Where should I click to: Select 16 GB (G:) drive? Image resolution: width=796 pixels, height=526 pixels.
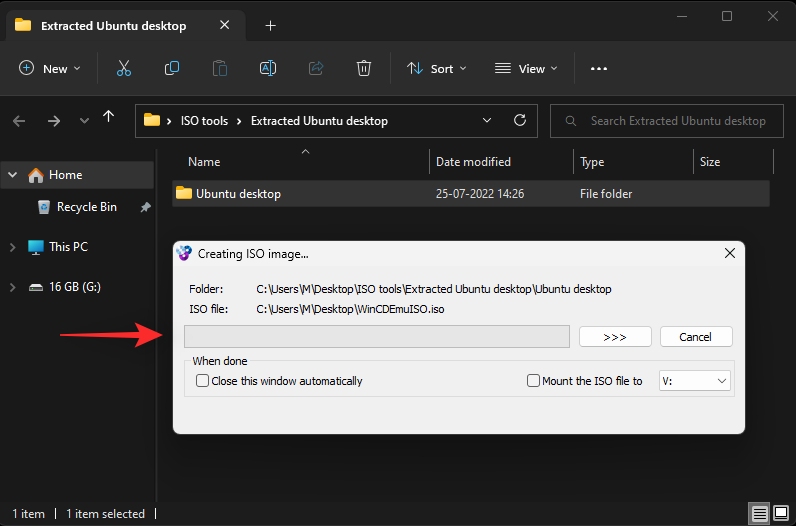(75, 287)
